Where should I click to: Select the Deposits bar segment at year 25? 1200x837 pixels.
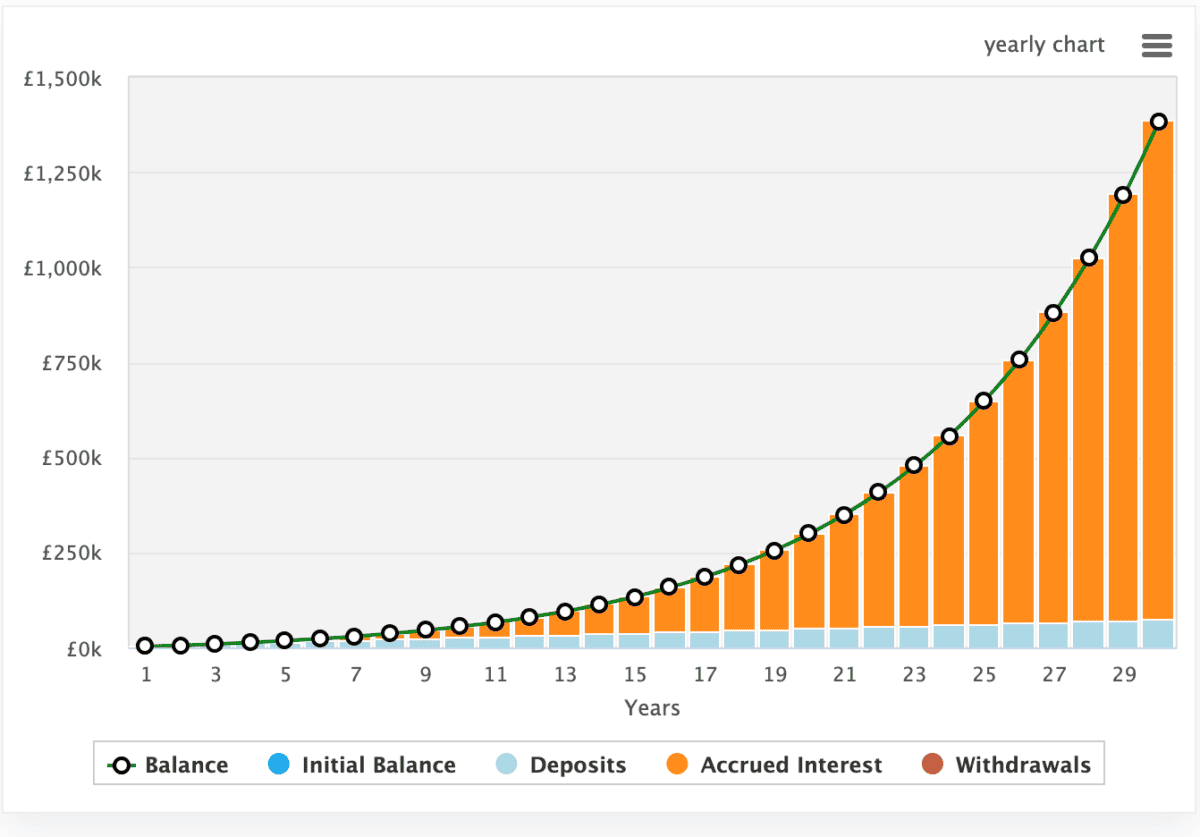[984, 636]
